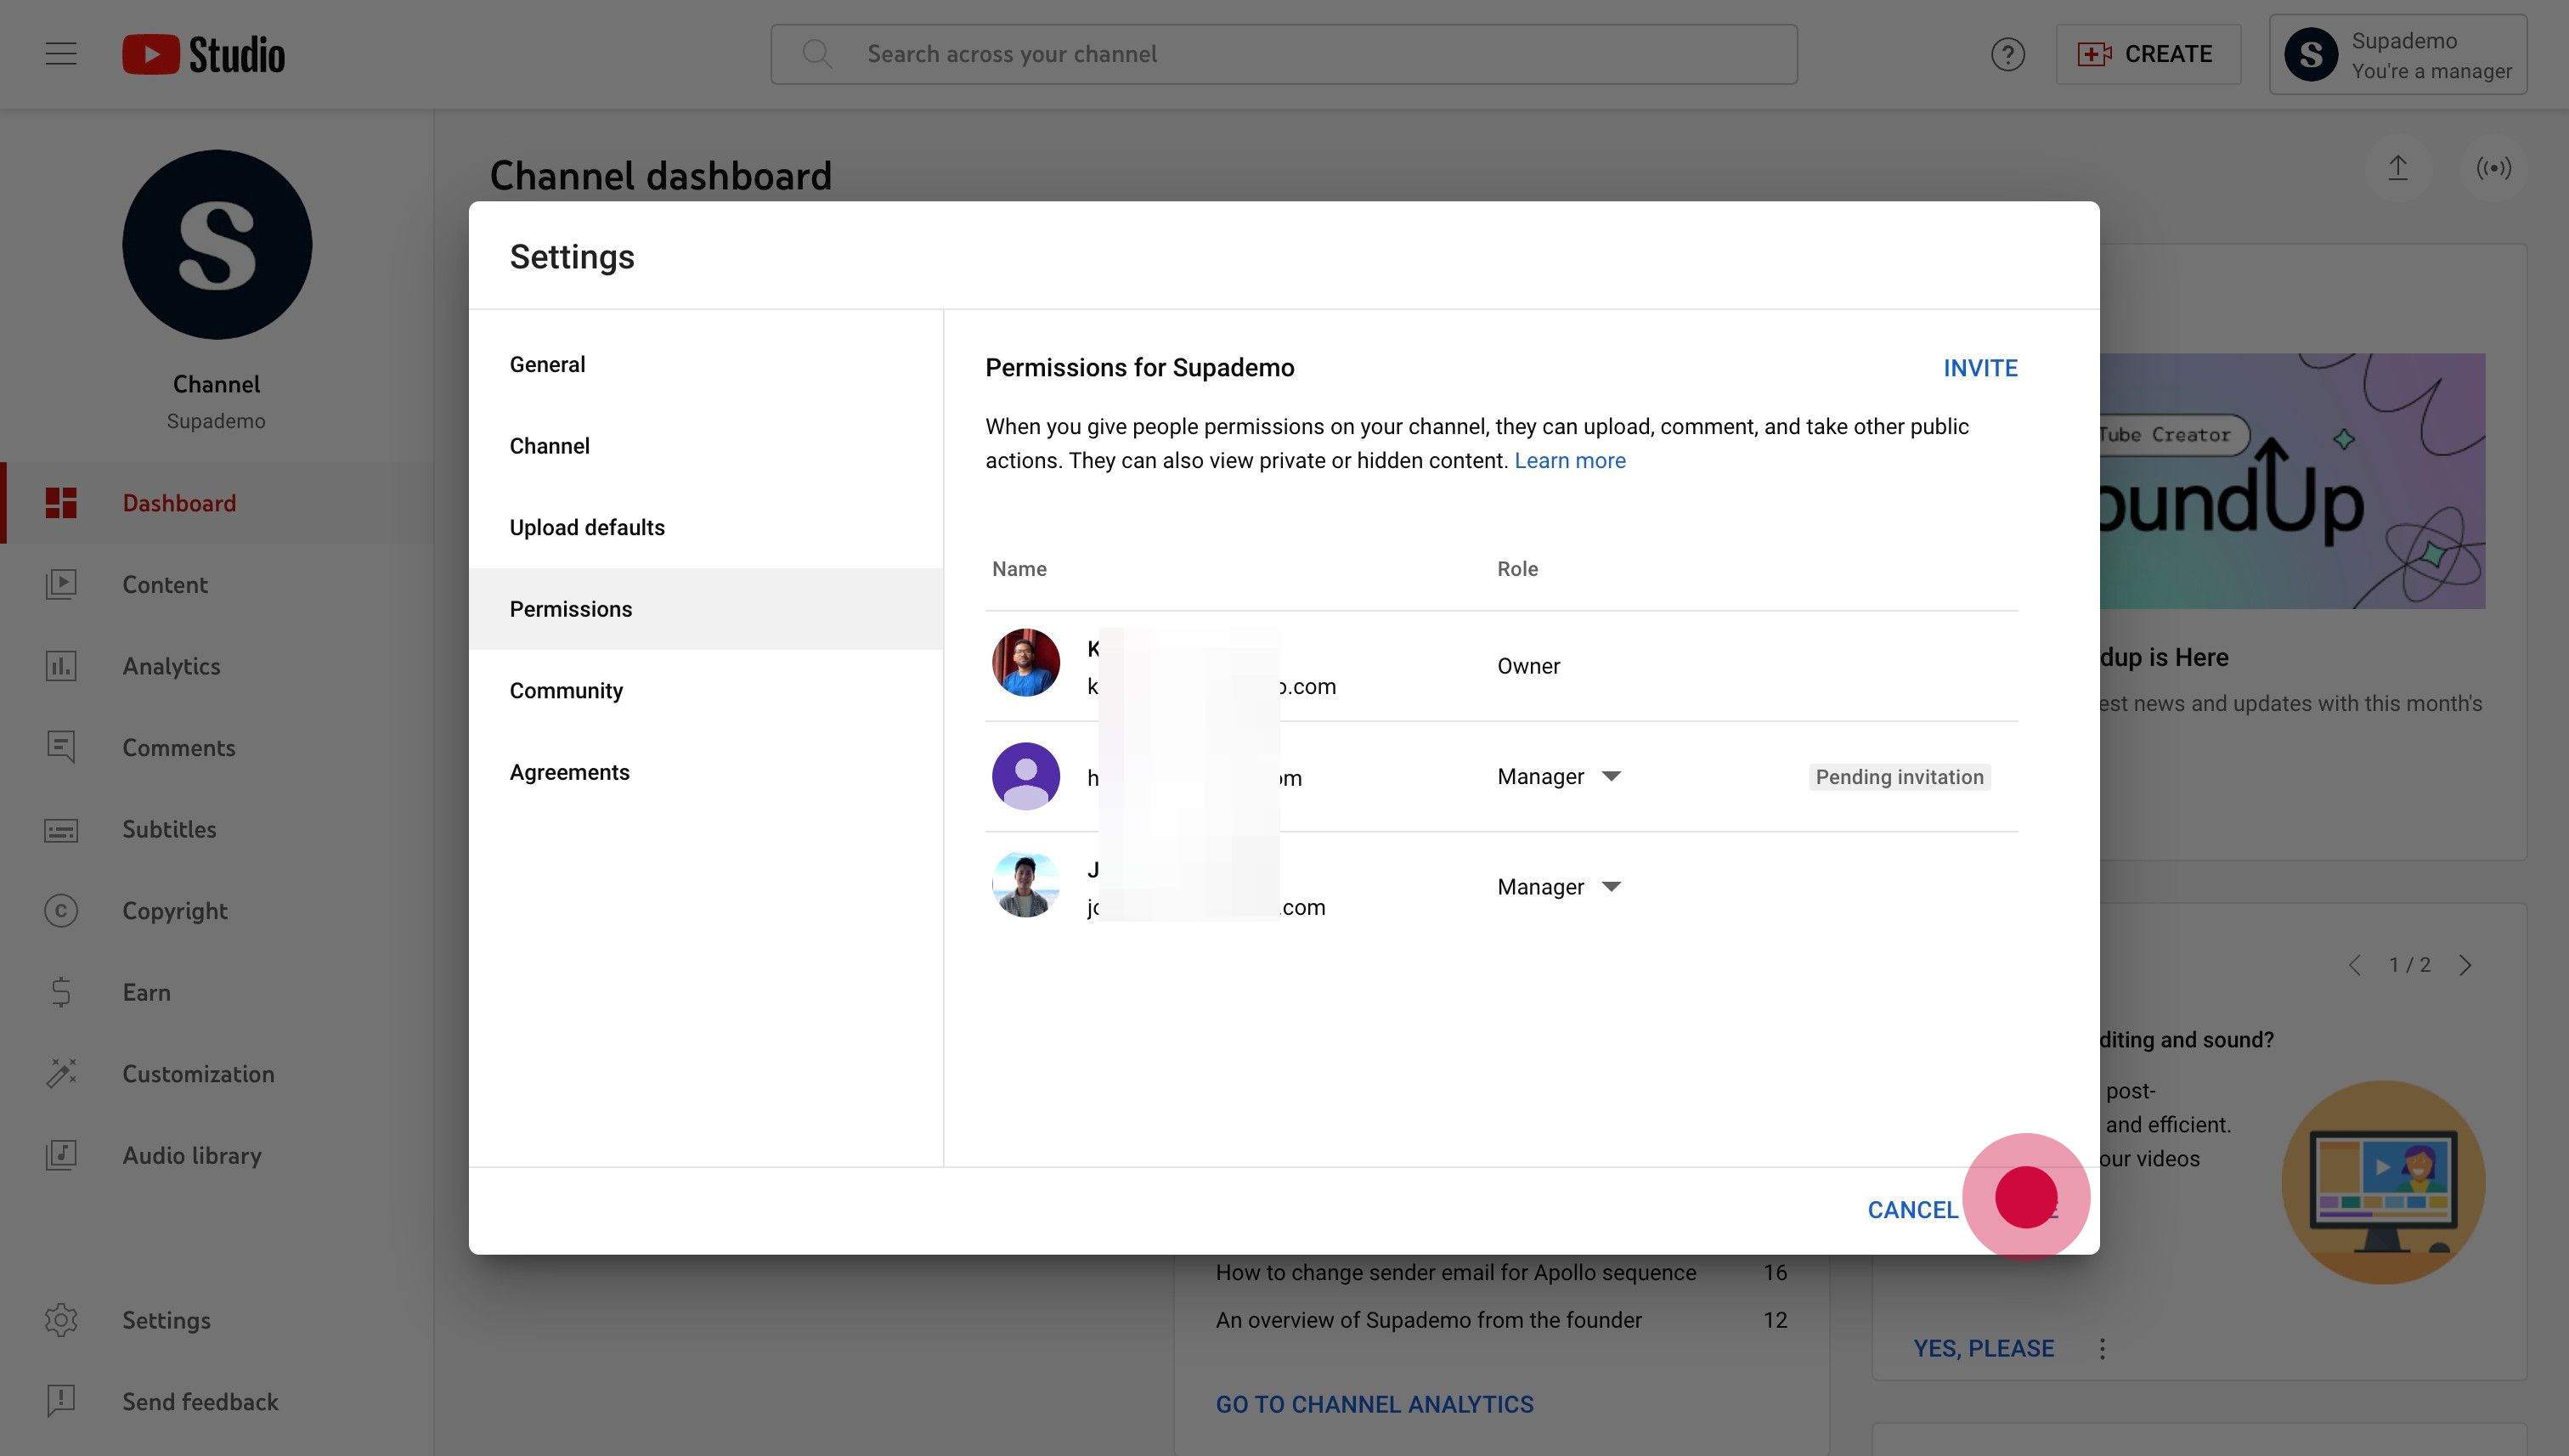
Task: Go to next card with right chevron
Action: pyautogui.click(x=2465, y=965)
